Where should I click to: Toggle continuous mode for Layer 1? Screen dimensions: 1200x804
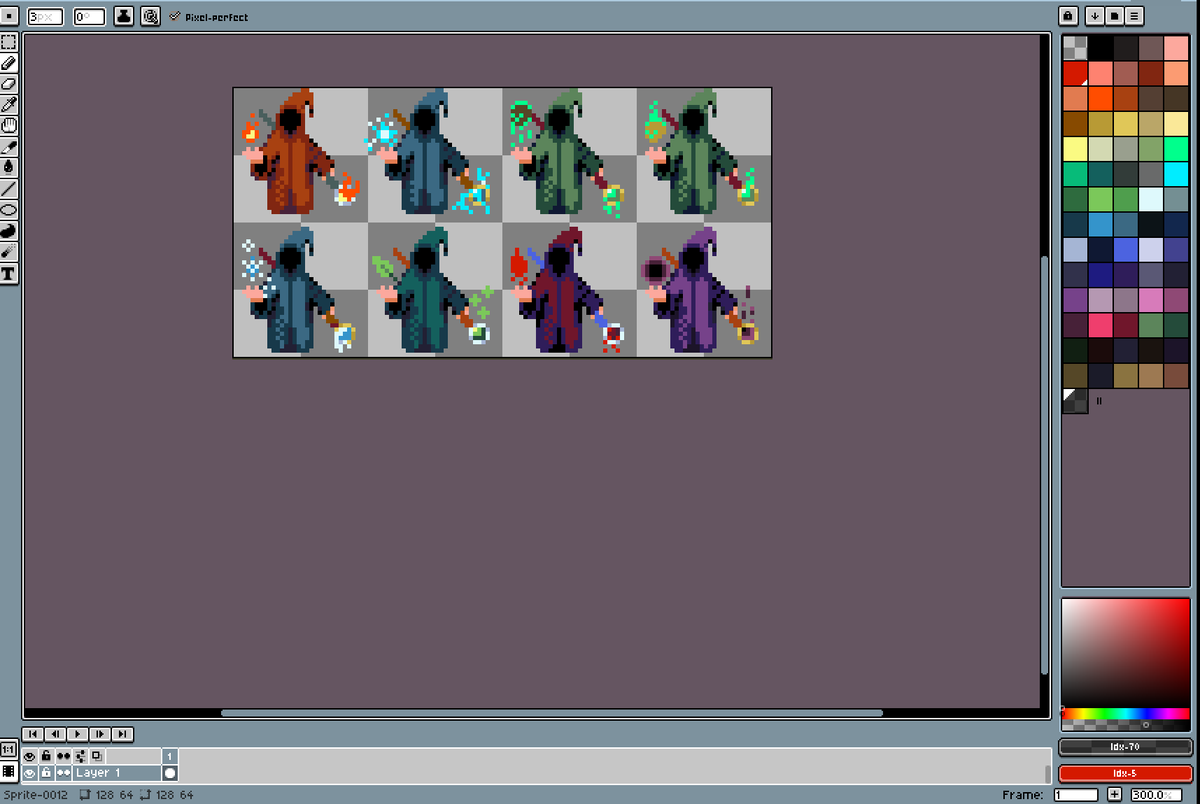point(63,773)
